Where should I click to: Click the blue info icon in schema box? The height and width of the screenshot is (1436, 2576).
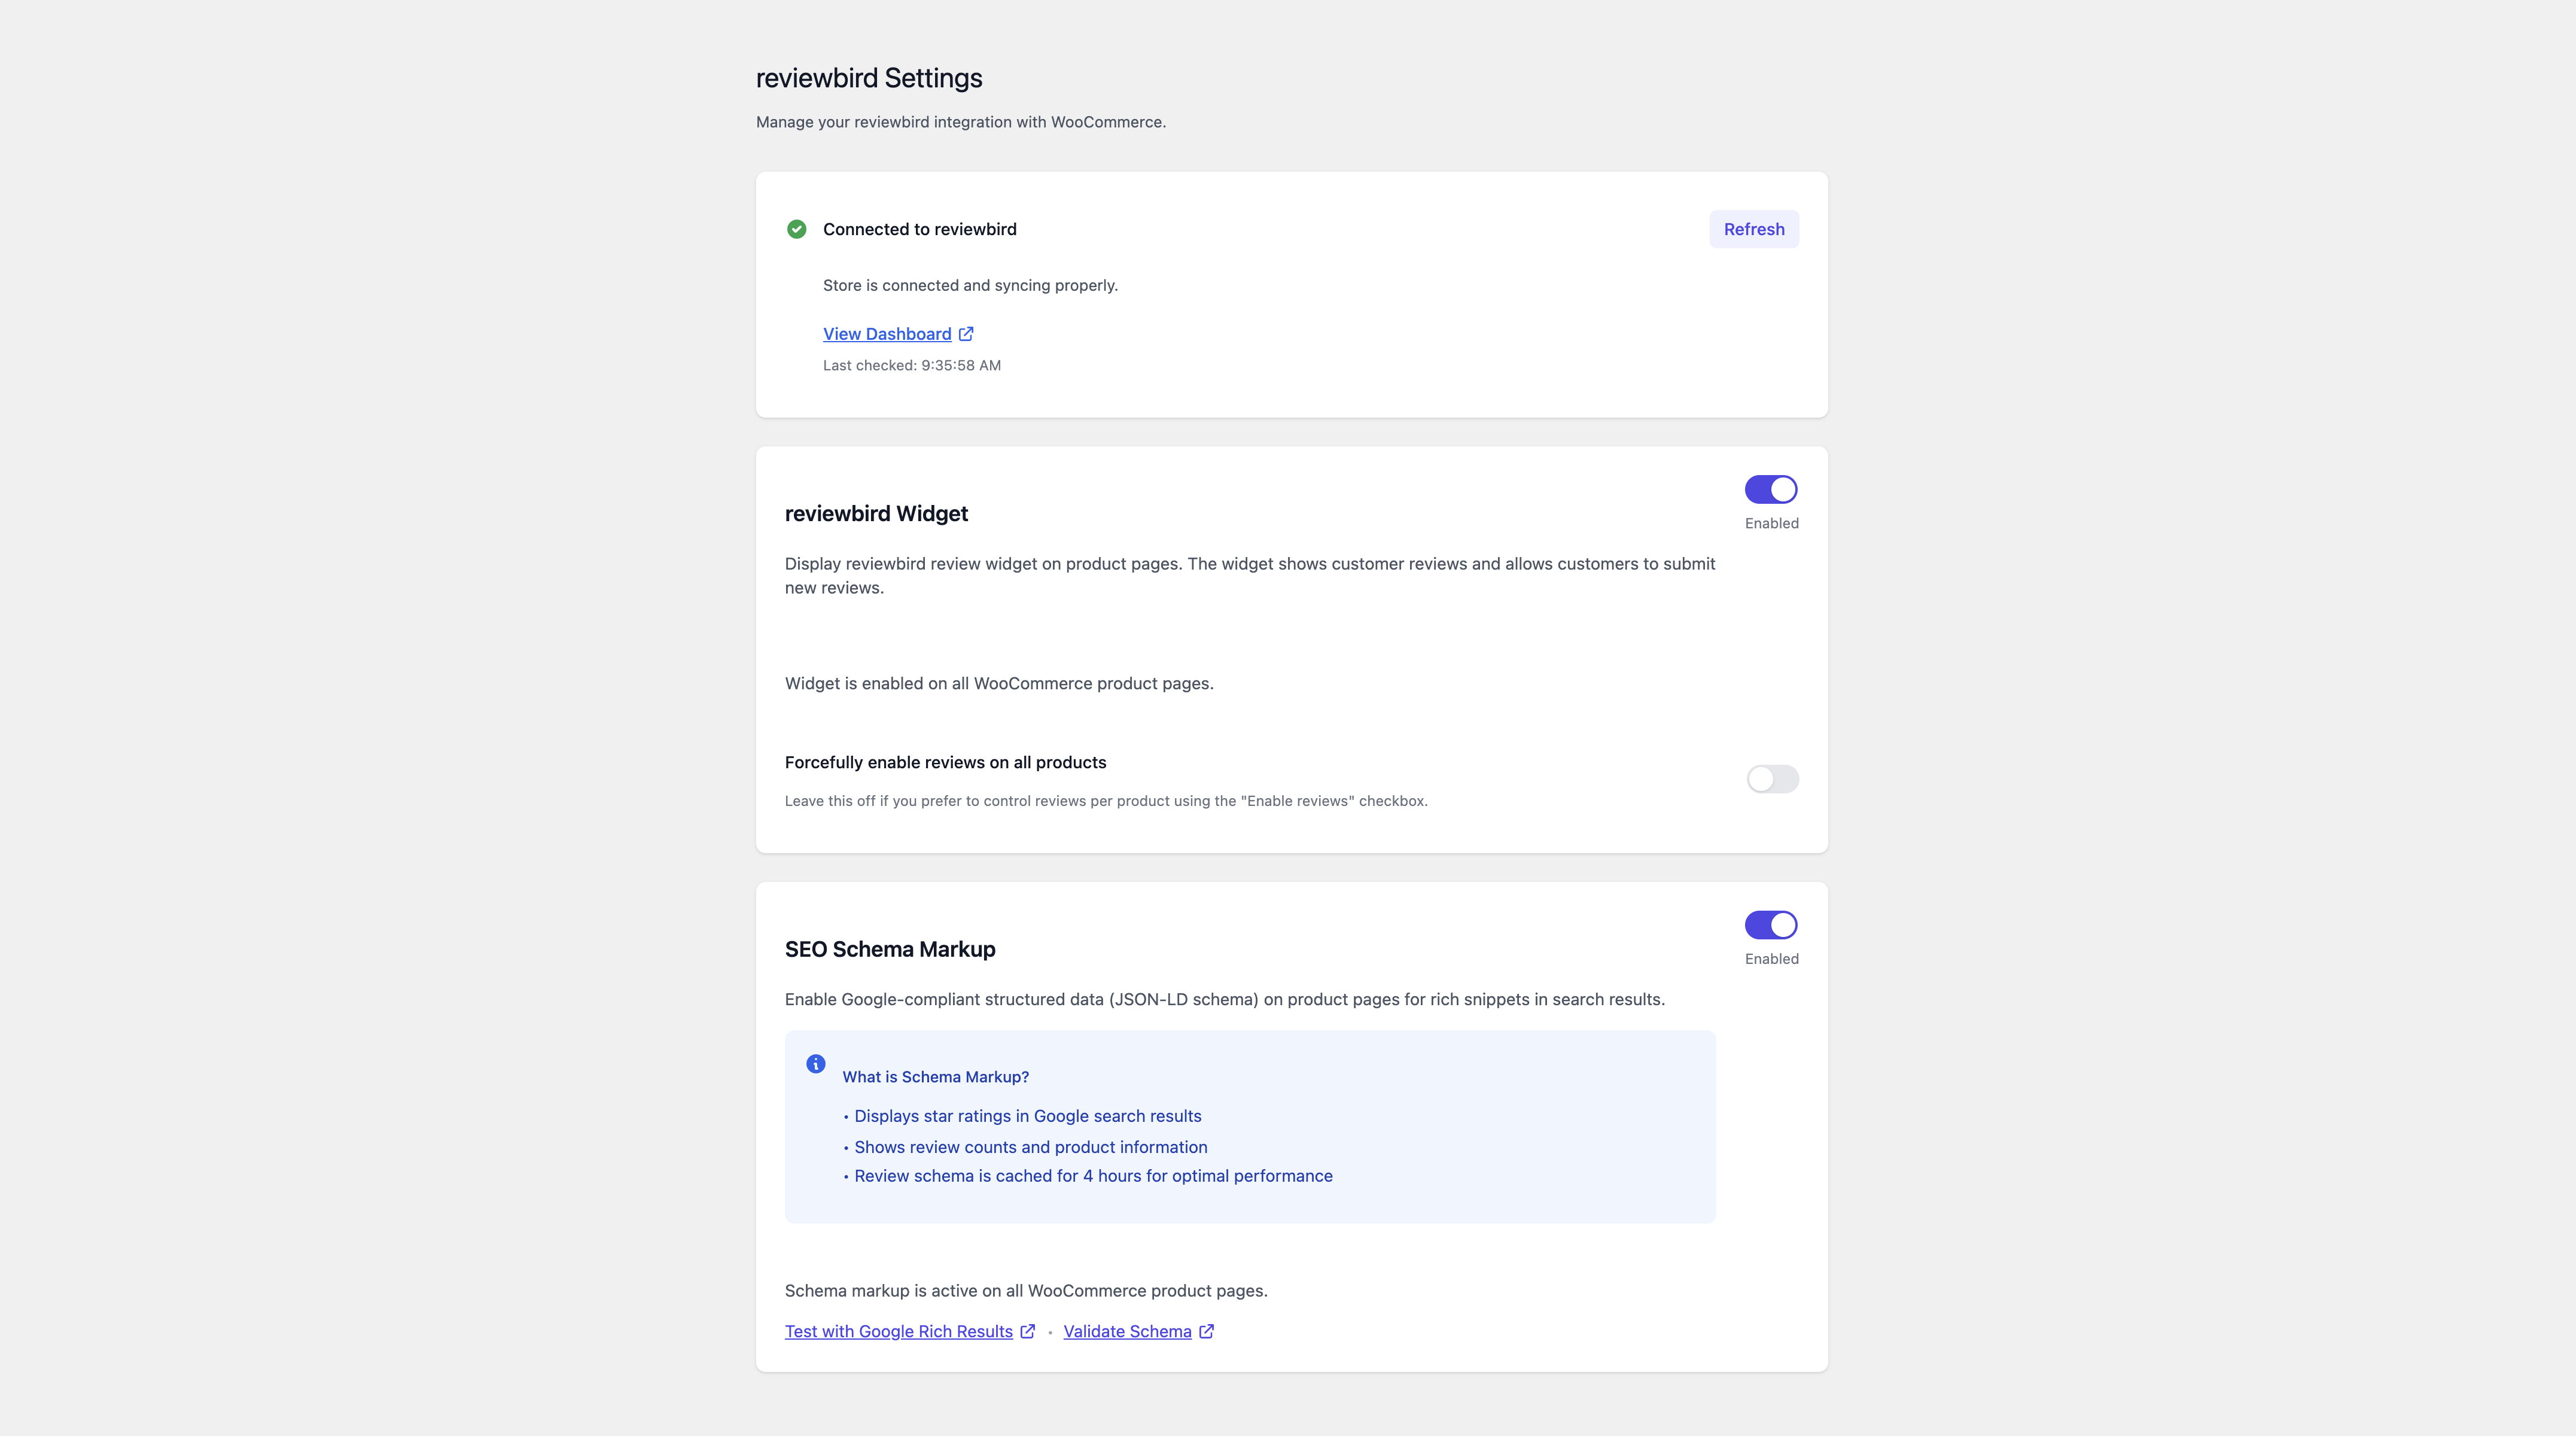(816, 1064)
